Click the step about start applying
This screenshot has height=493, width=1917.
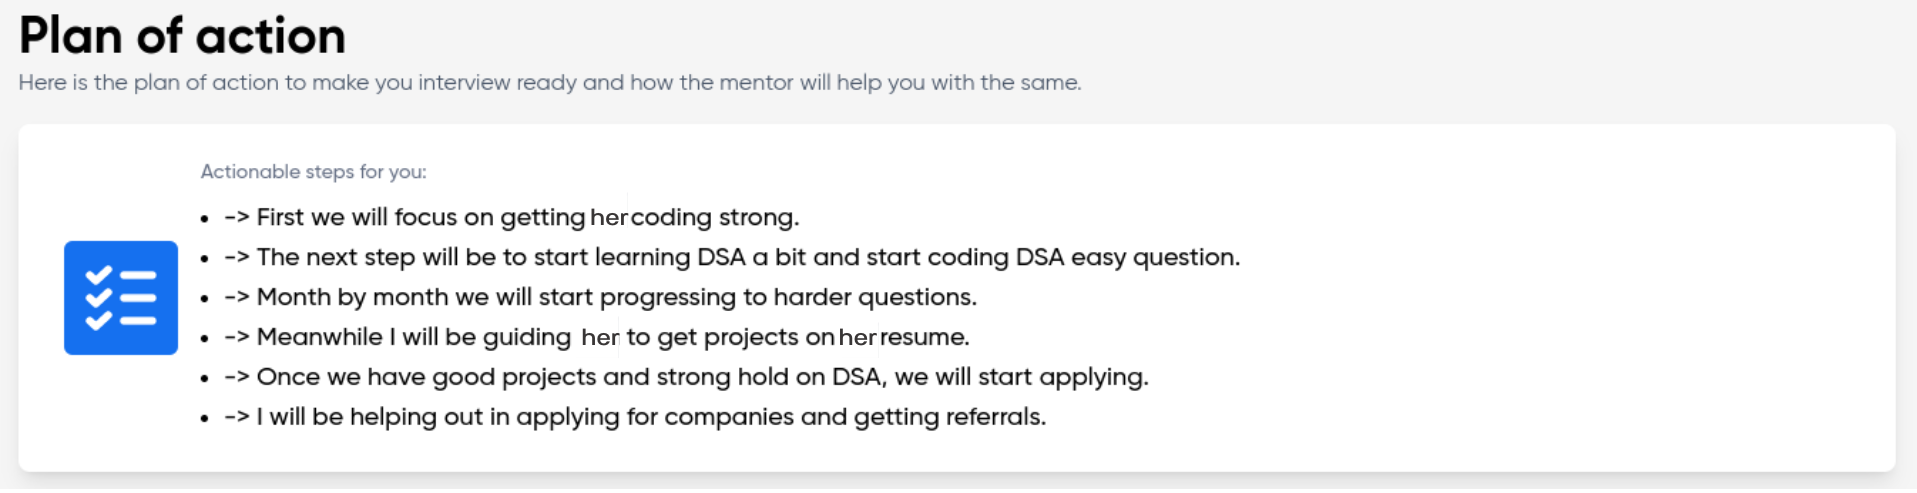pyautogui.click(x=686, y=377)
